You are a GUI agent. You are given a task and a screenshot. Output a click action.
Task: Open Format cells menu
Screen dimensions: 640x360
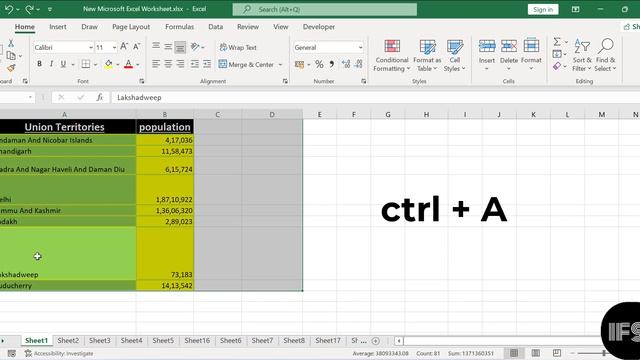point(531,55)
